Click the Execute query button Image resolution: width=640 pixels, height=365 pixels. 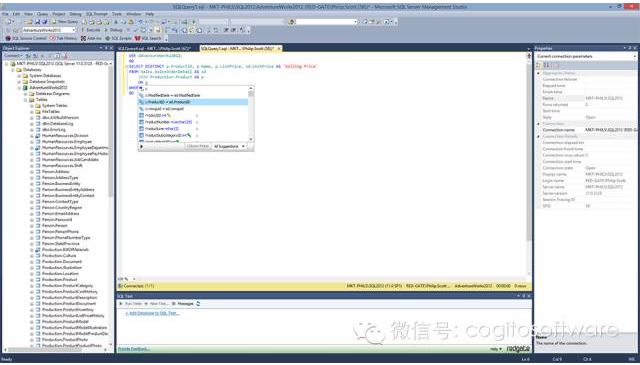tap(91, 30)
